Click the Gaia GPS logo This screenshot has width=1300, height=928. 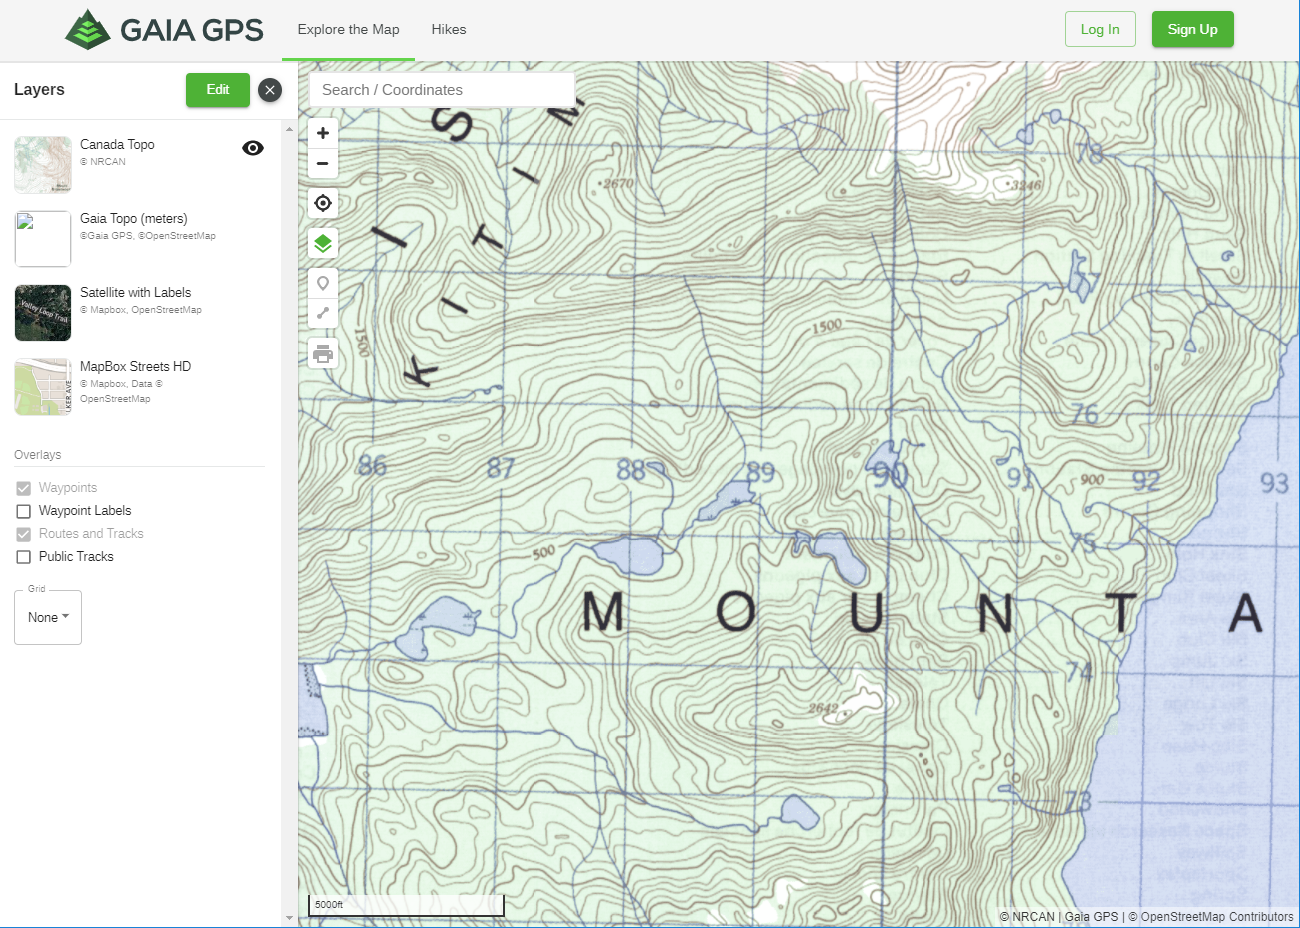(164, 30)
